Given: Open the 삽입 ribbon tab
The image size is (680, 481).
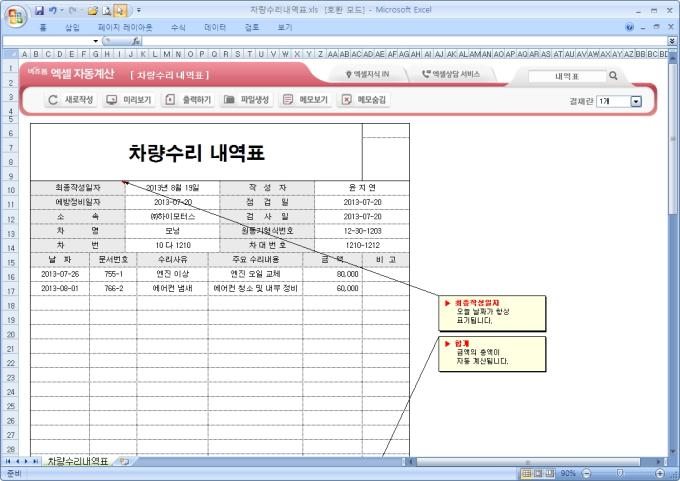Looking at the screenshot, I should 72,27.
